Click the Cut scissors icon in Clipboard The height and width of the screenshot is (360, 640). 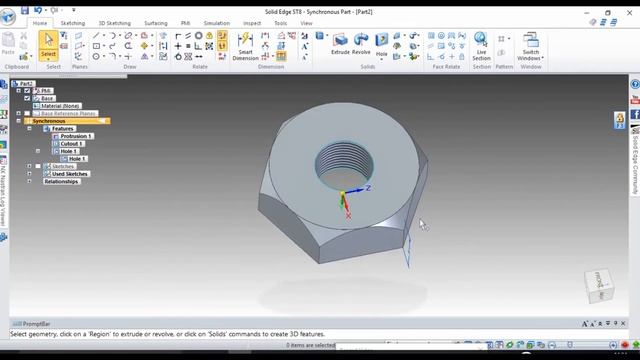pyautogui.click(x=24, y=36)
